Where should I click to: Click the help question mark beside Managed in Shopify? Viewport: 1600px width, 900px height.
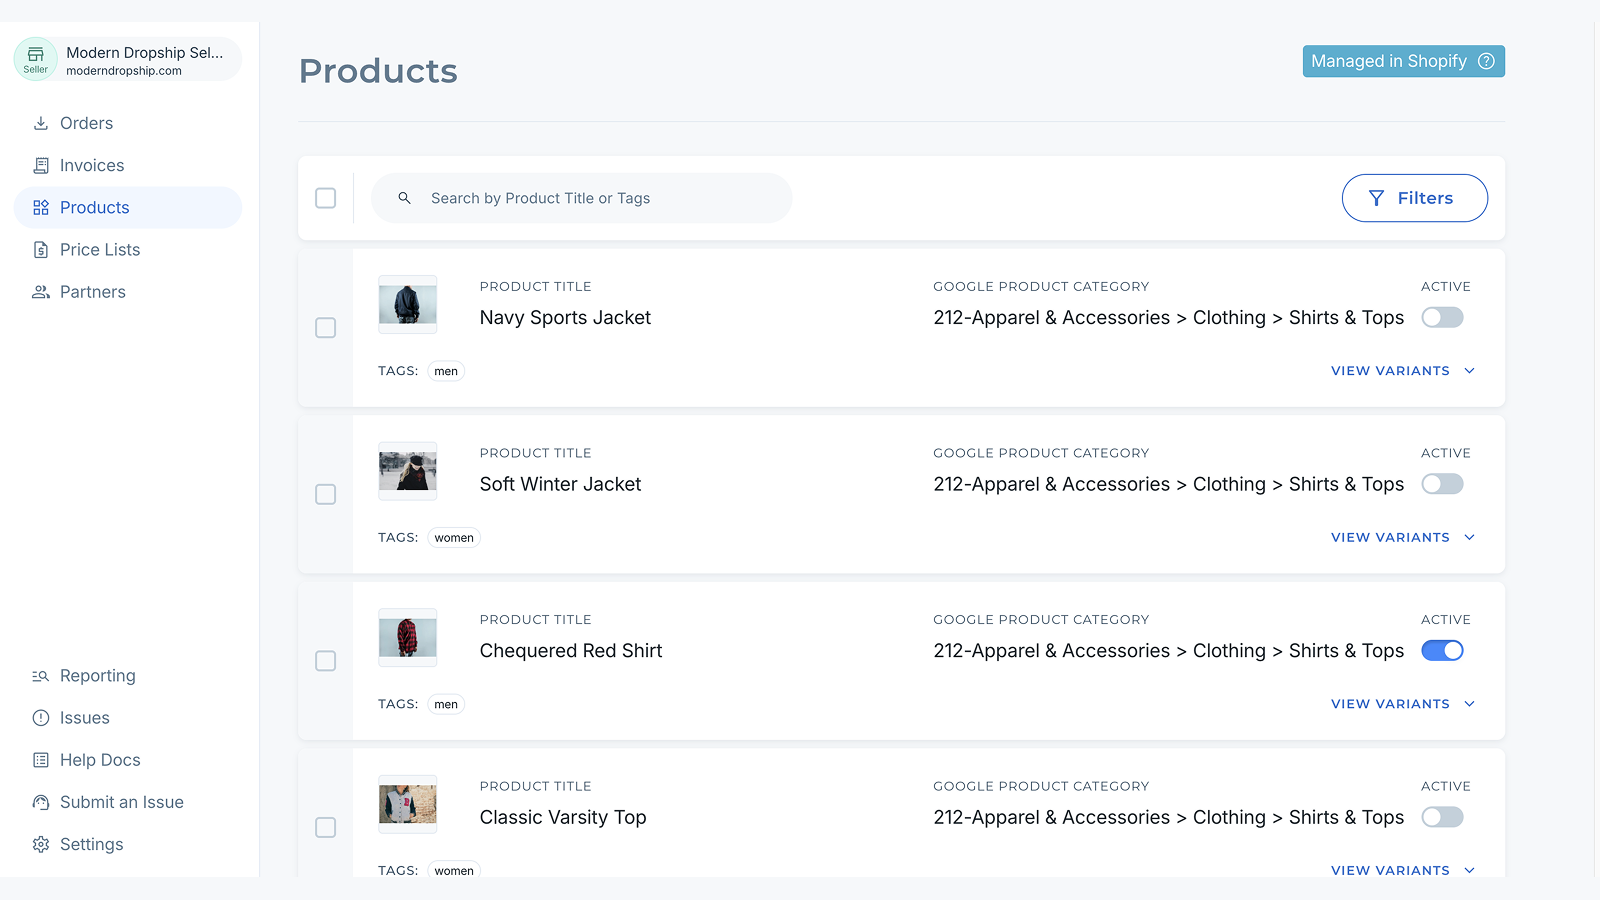point(1486,61)
